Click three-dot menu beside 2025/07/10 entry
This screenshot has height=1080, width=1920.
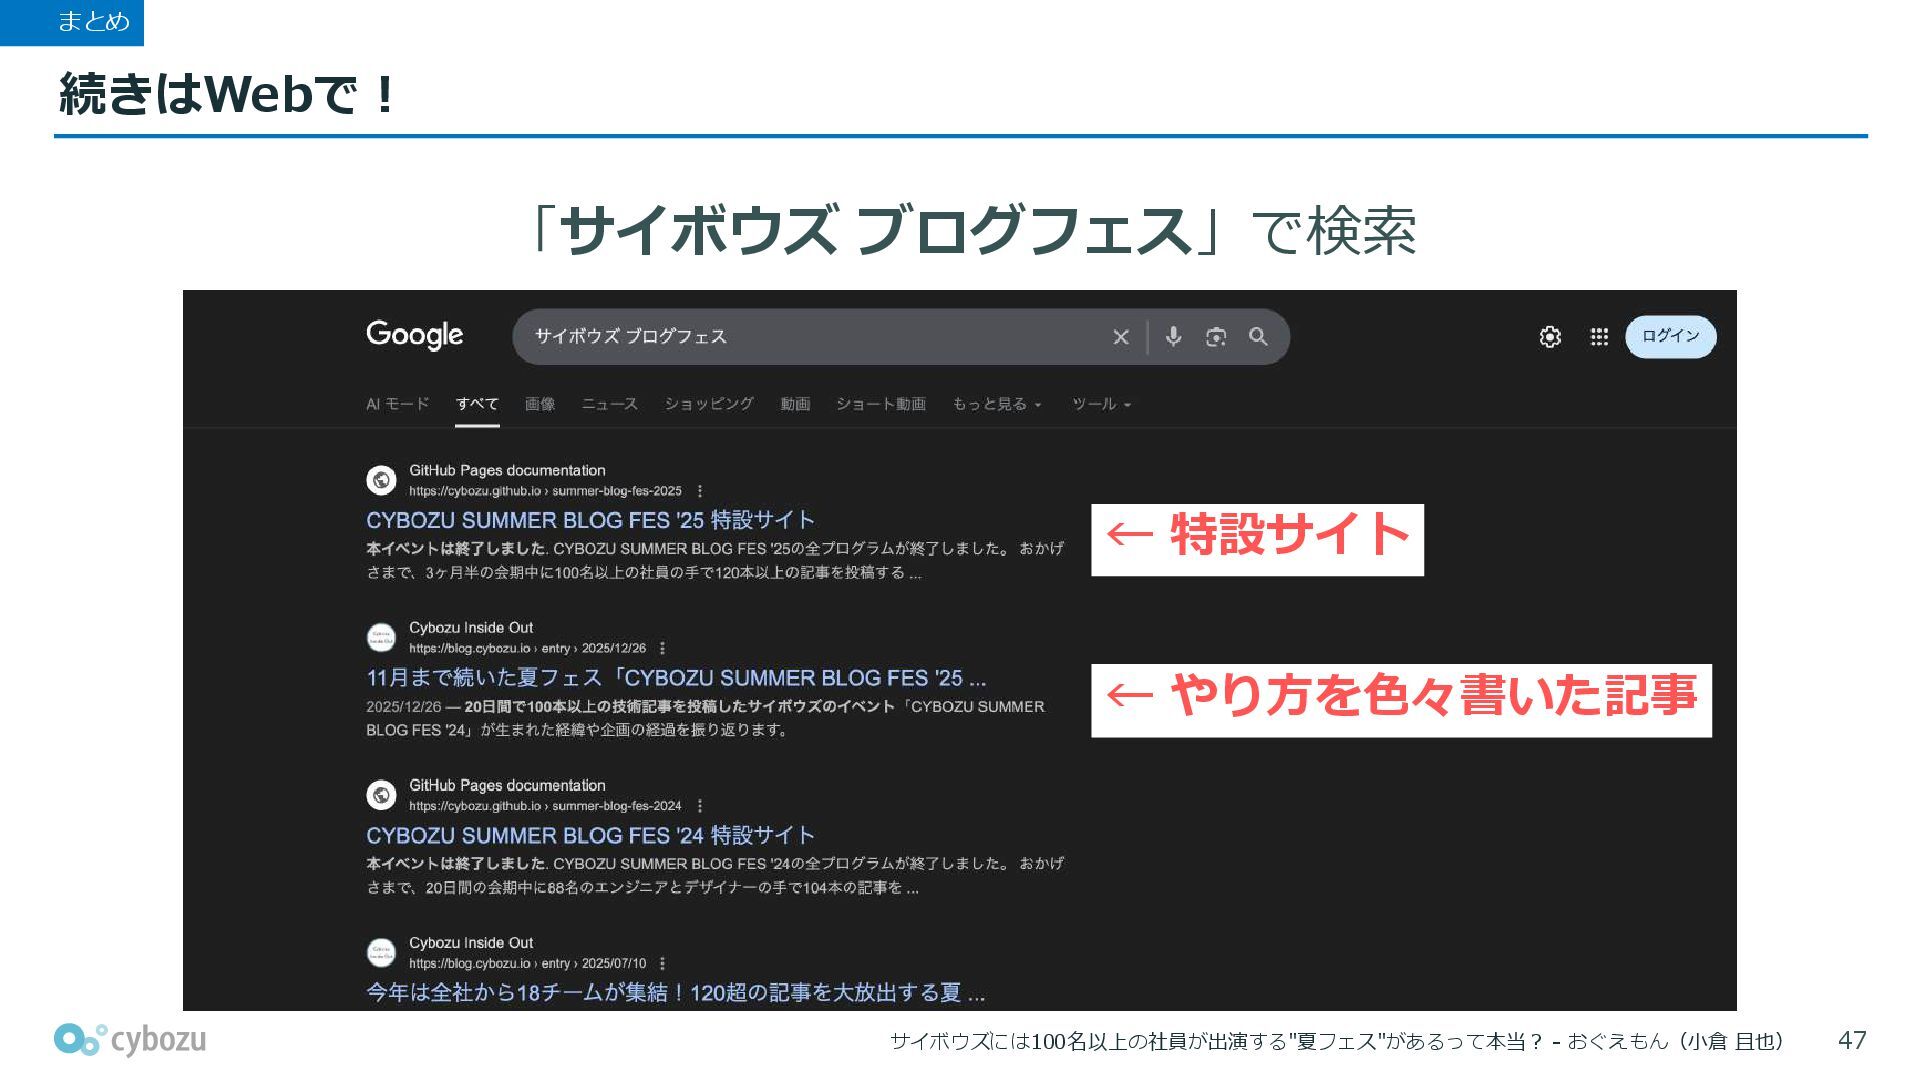663,963
